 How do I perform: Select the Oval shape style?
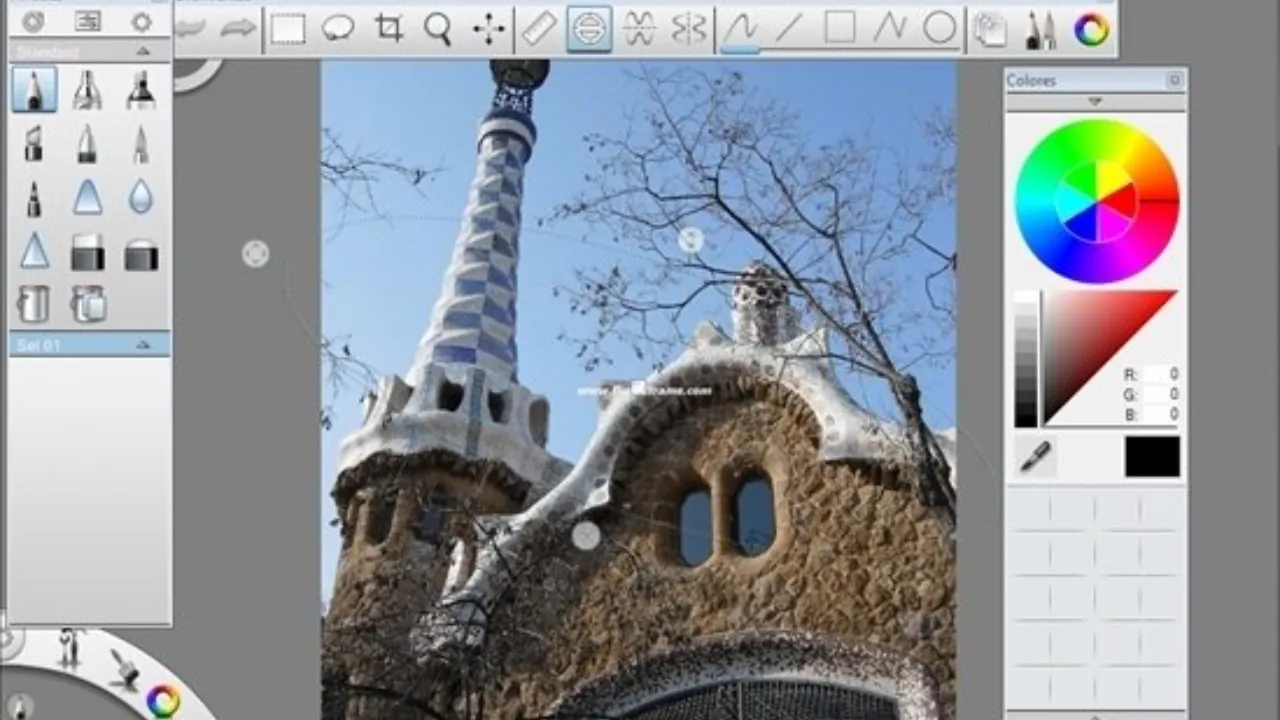[939, 29]
